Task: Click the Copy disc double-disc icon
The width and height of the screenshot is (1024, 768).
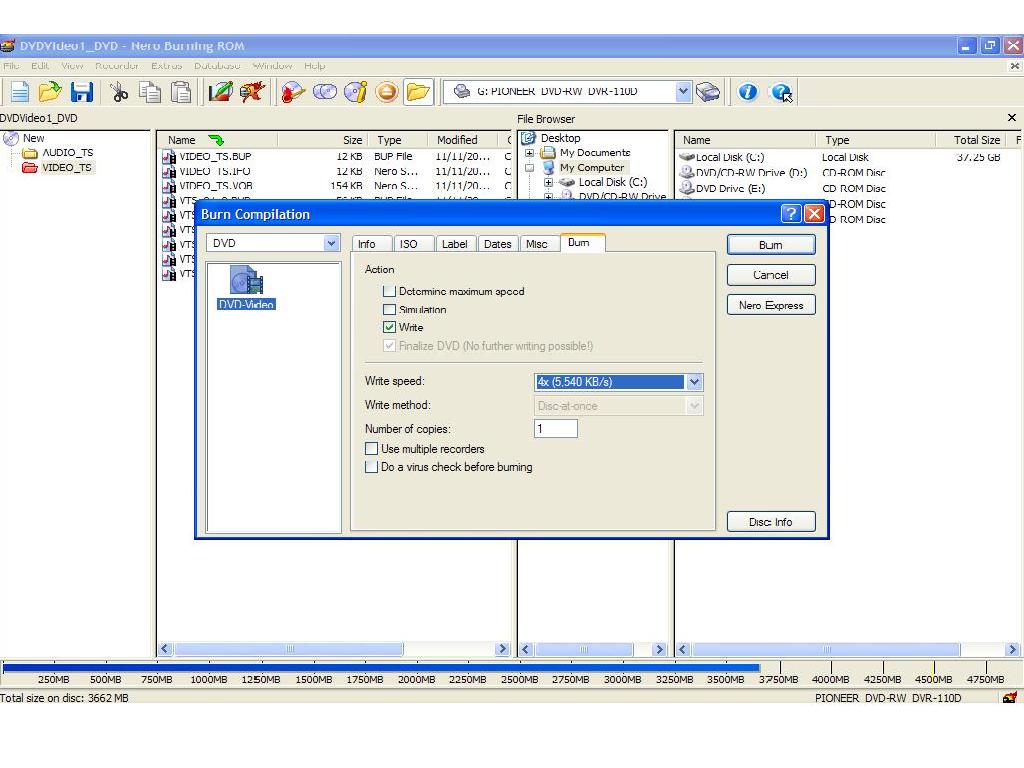Action: pos(325,92)
